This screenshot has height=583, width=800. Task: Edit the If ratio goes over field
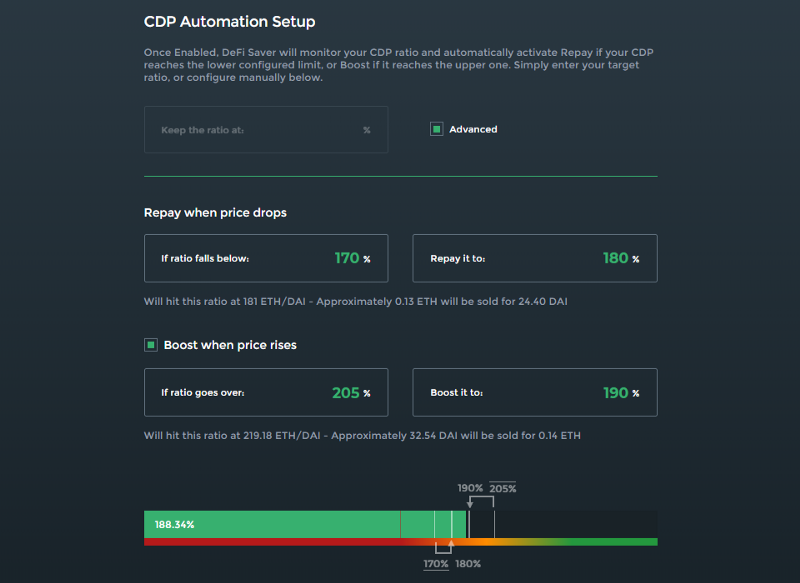pos(266,393)
